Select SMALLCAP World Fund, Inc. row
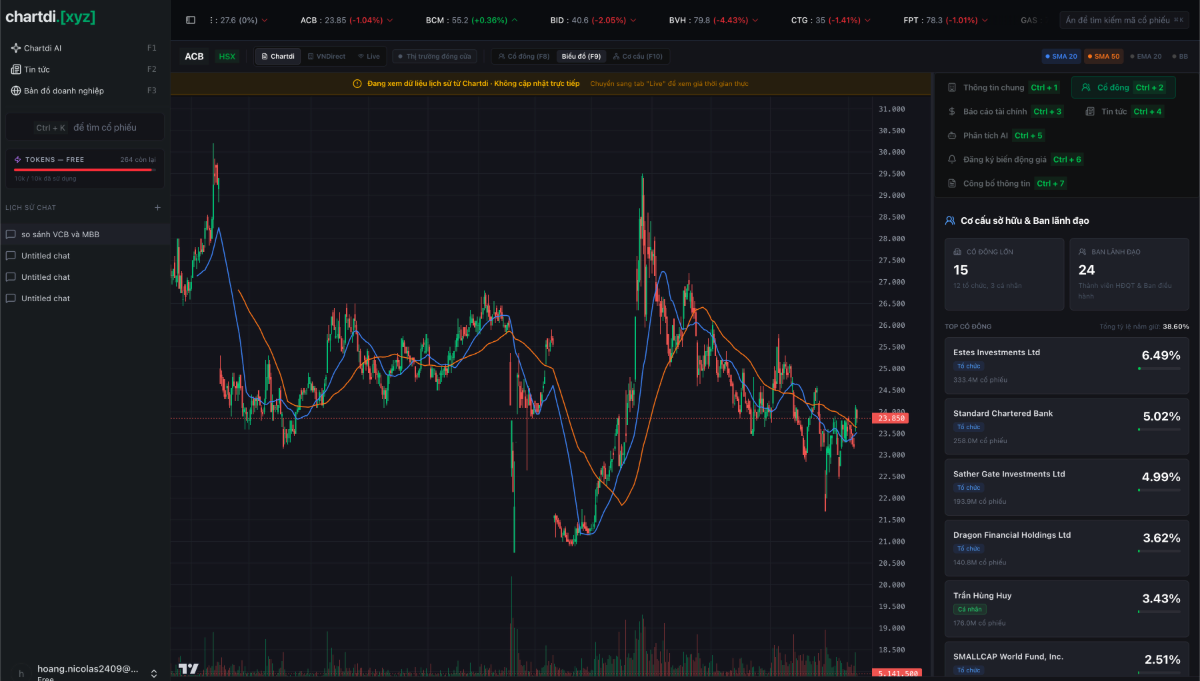Image resolution: width=1200 pixels, height=681 pixels. pos(1067,661)
